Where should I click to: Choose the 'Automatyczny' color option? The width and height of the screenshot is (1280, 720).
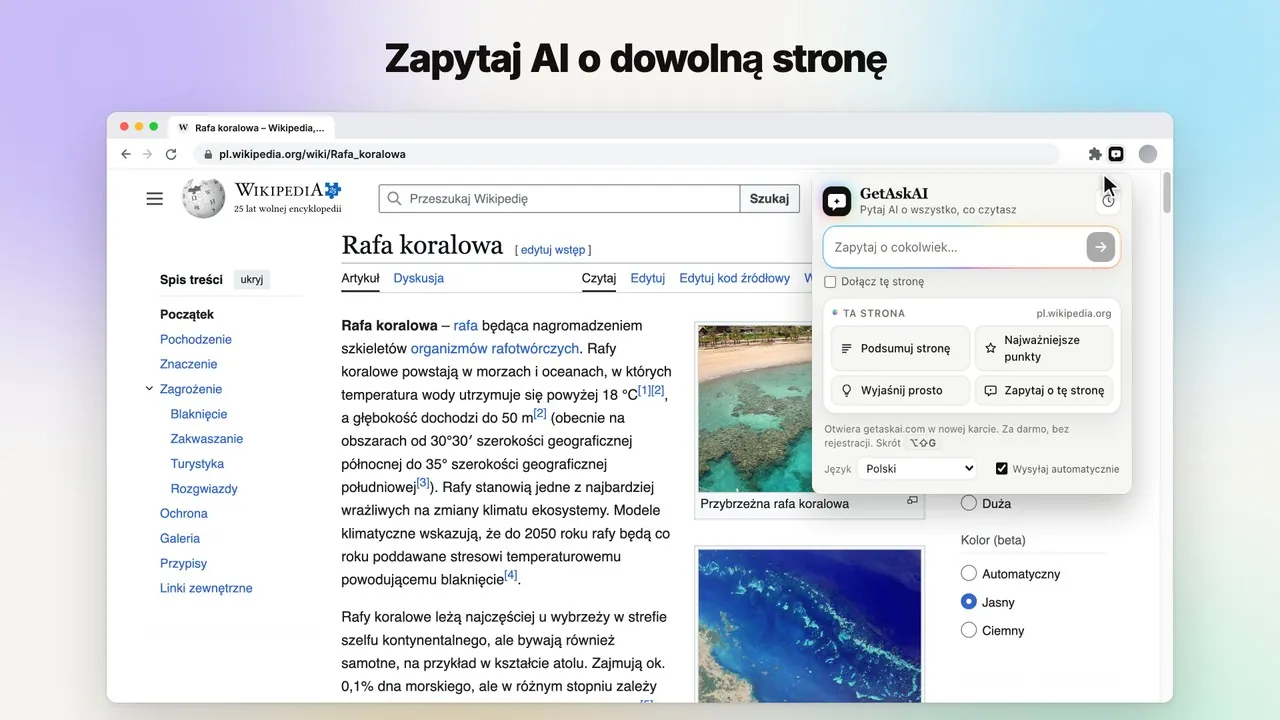[x=968, y=574]
